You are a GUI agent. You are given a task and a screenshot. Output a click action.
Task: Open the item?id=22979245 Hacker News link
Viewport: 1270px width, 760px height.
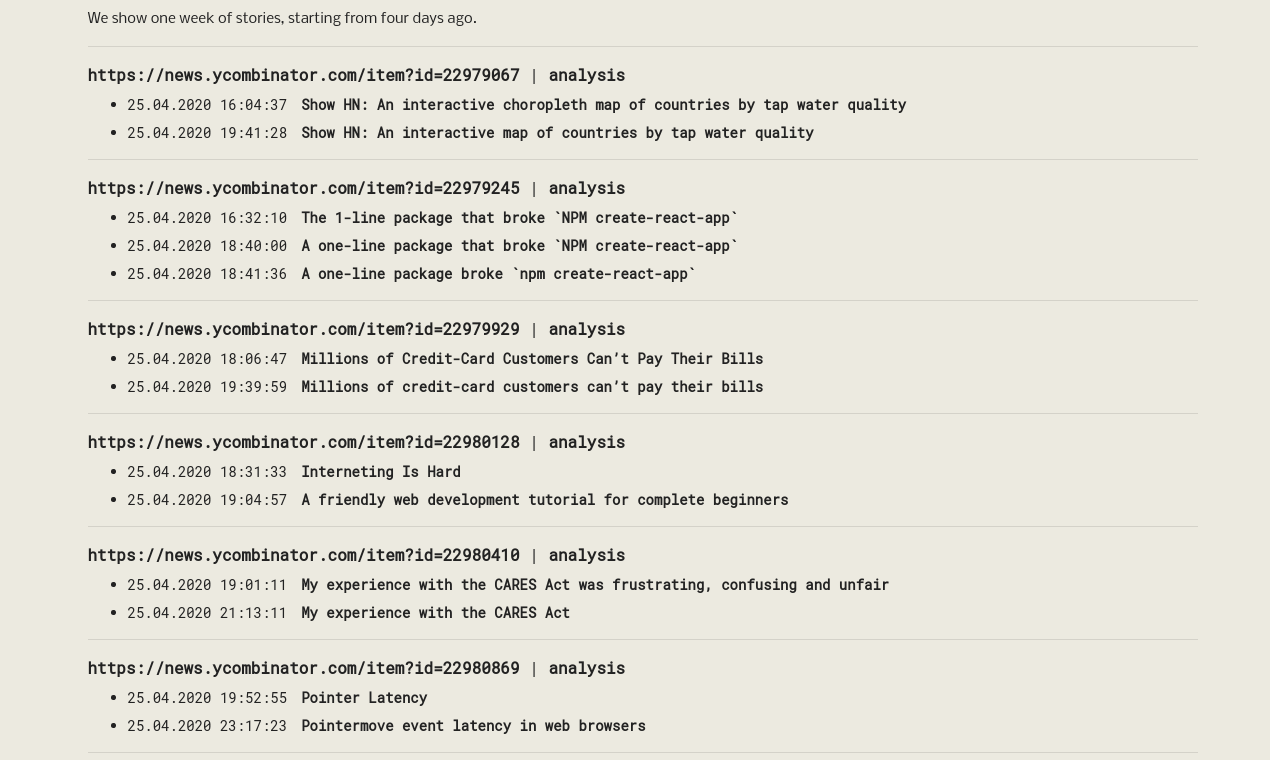(x=303, y=188)
